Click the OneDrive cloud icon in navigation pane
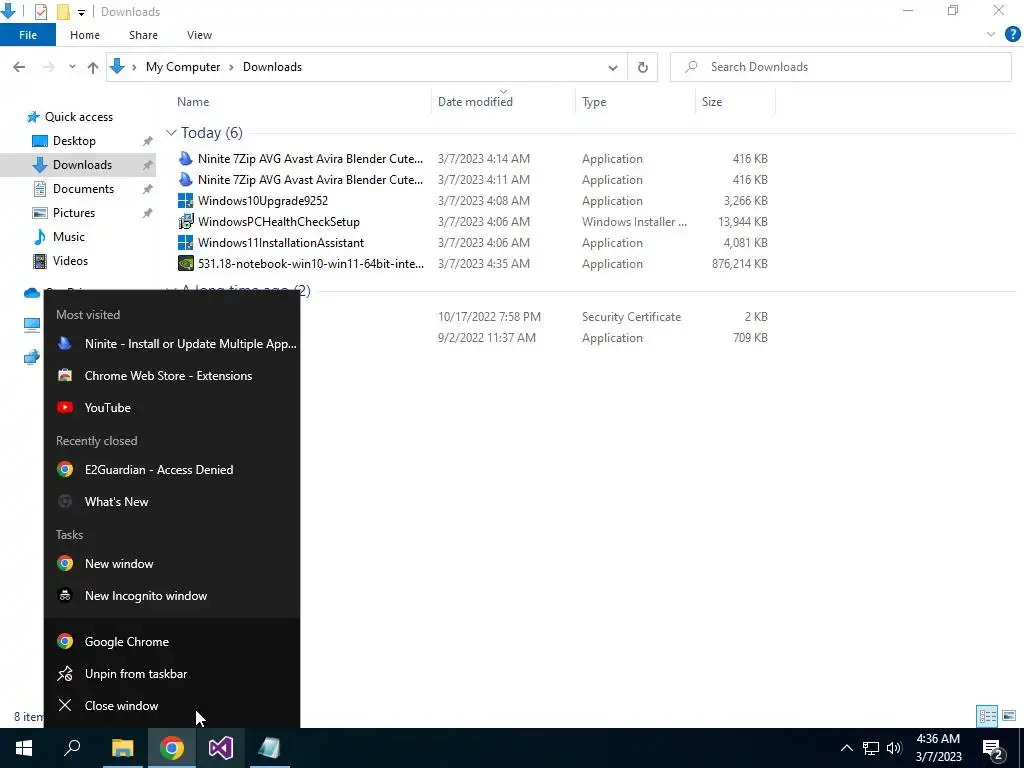 (31, 293)
